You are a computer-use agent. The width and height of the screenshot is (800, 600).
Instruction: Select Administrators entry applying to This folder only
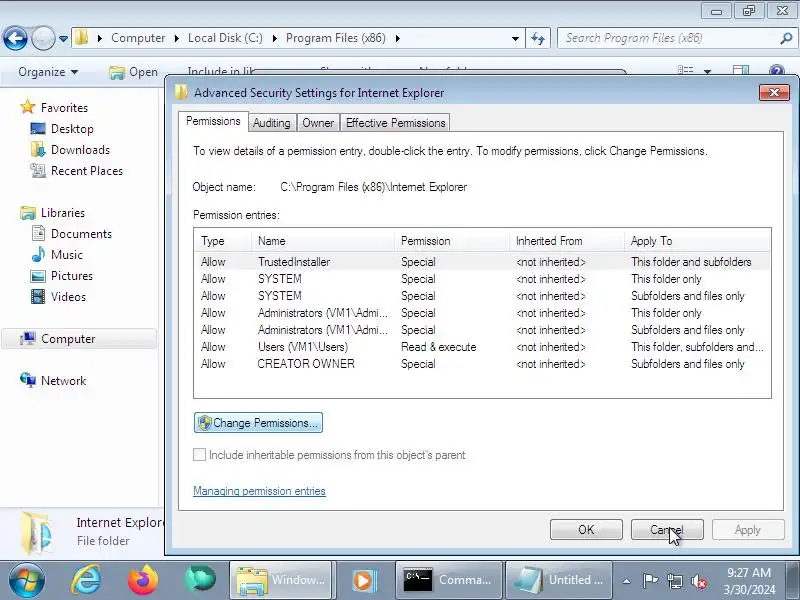(482, 313)
